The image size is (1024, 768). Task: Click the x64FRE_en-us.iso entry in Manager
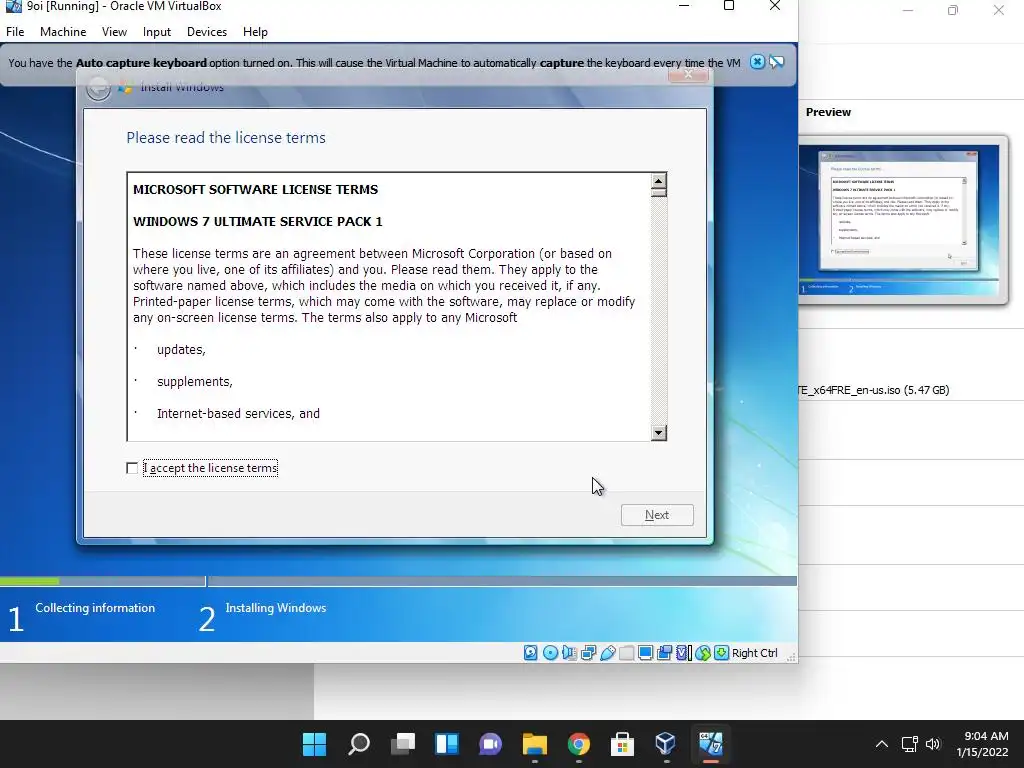coord(874,390)
